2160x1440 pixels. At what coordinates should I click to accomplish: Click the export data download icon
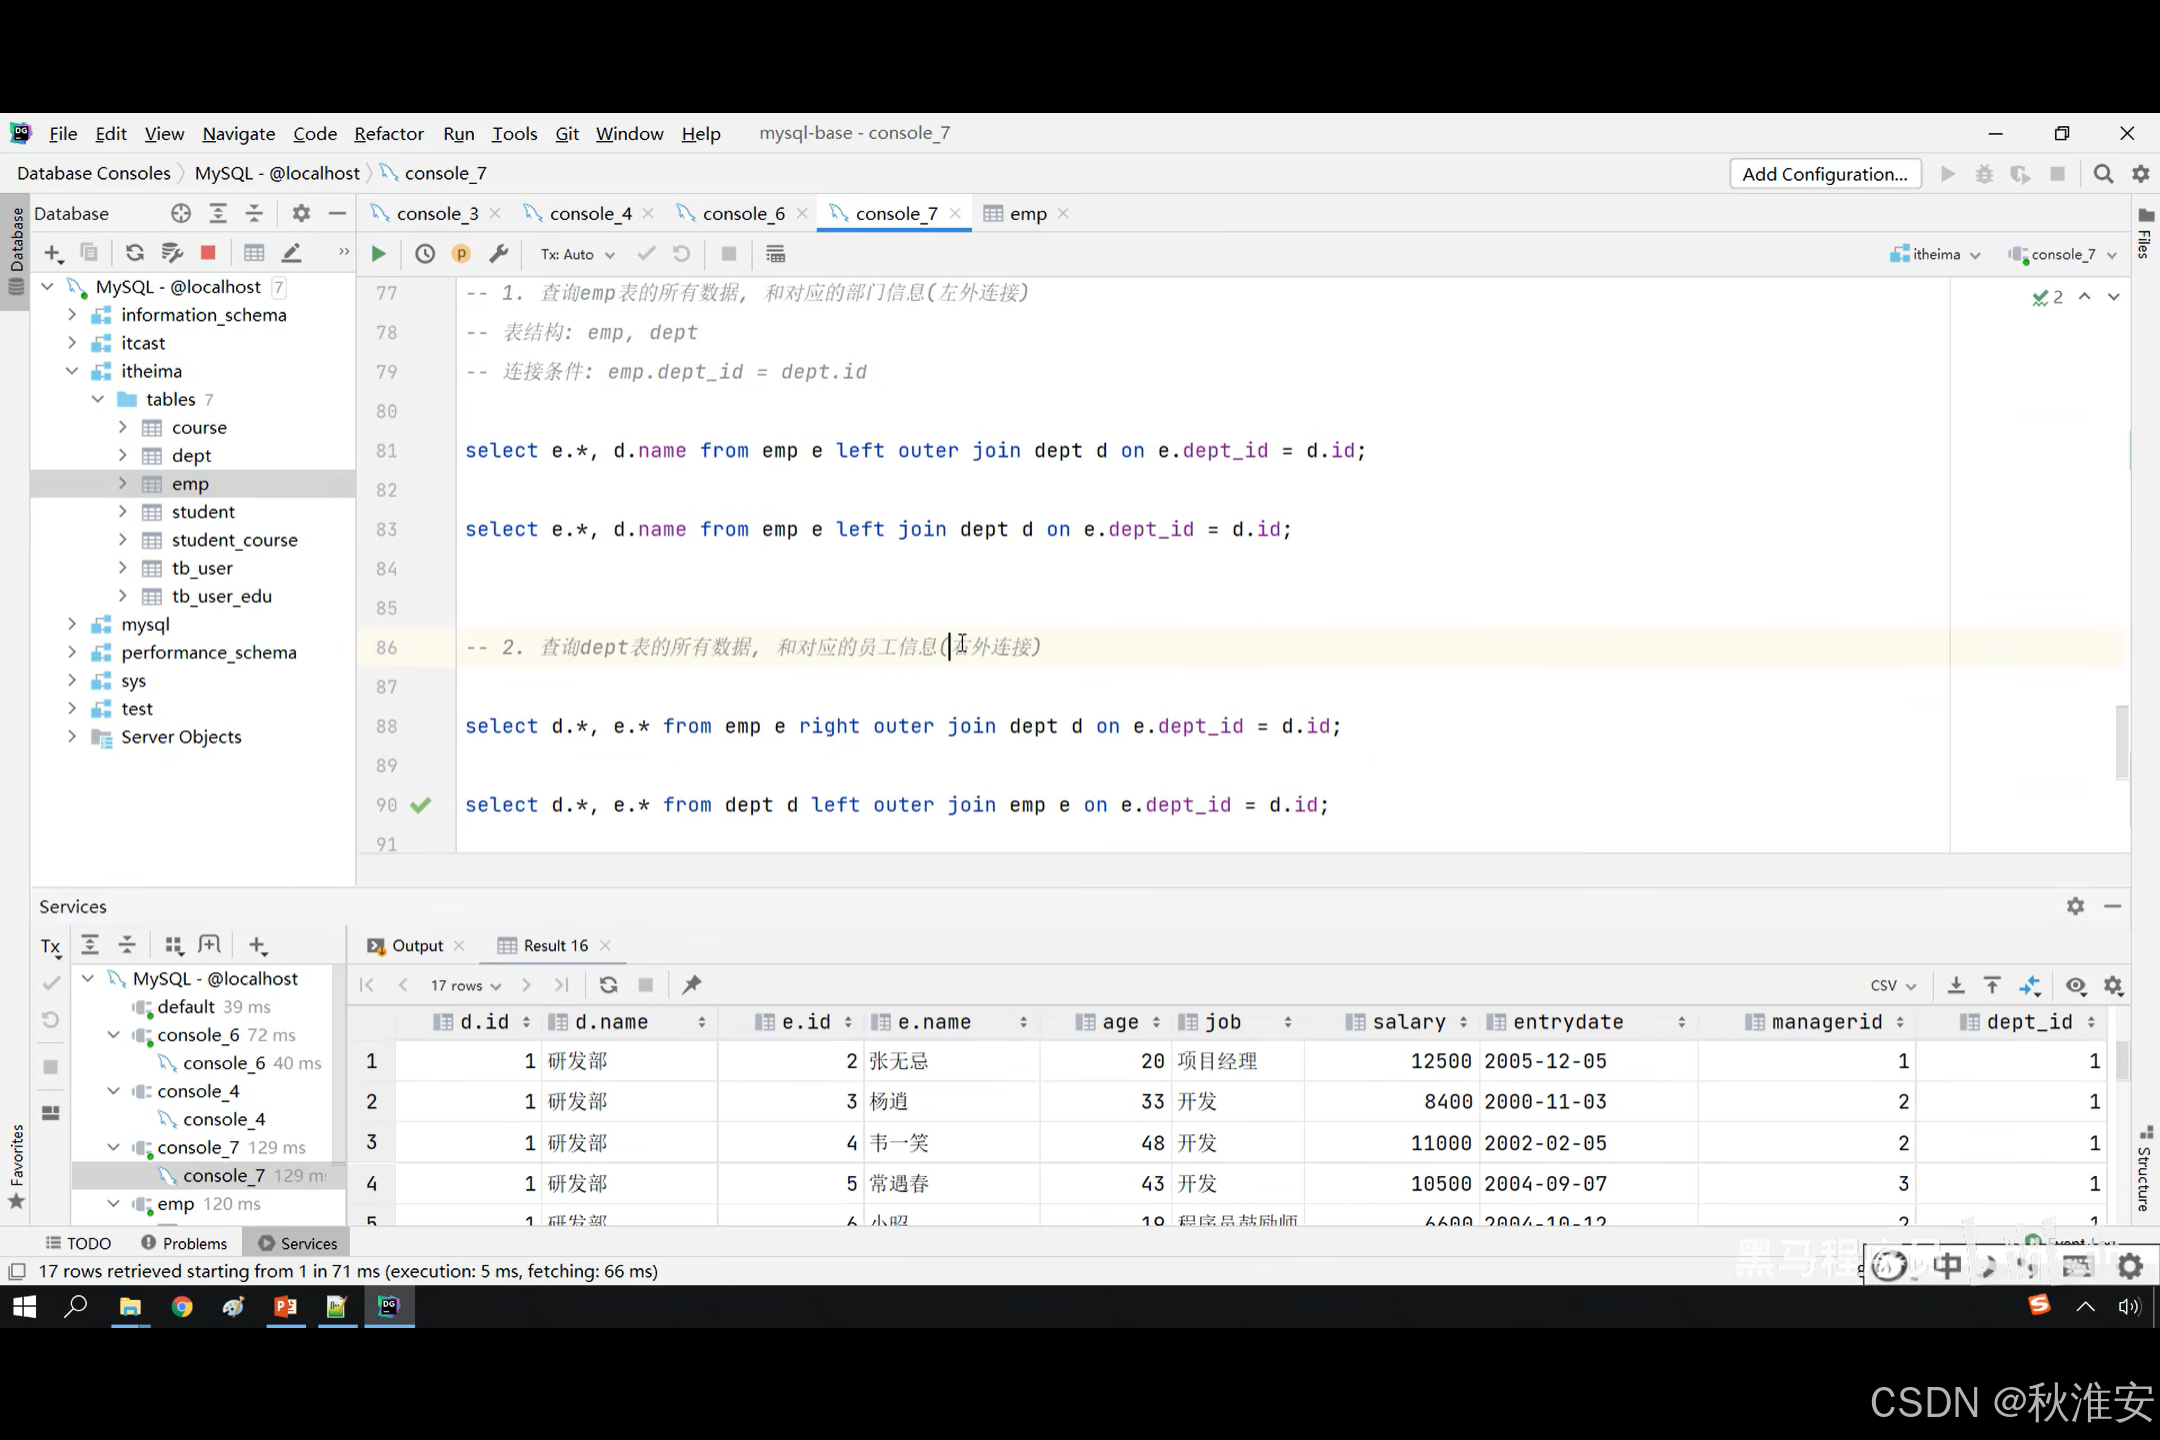tap(1956, 986)
